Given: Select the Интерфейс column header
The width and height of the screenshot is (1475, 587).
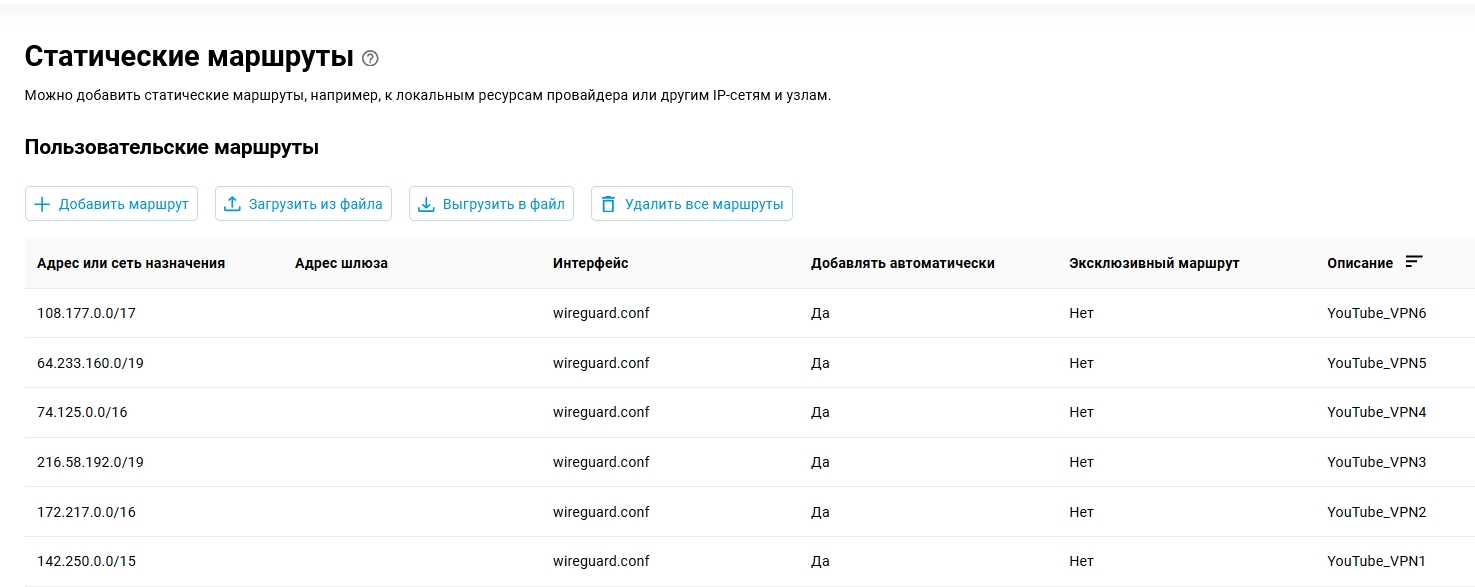Looking at the screenshot, I should 590,263.
